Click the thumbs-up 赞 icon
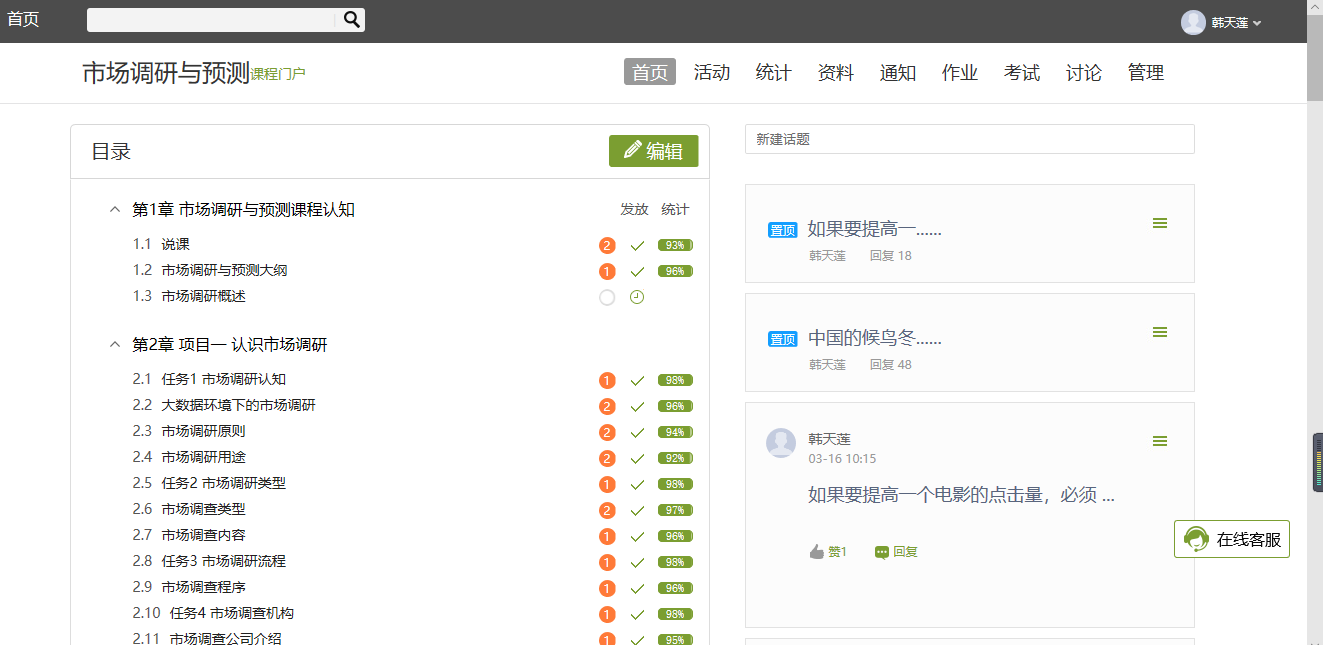 (816, 552)
